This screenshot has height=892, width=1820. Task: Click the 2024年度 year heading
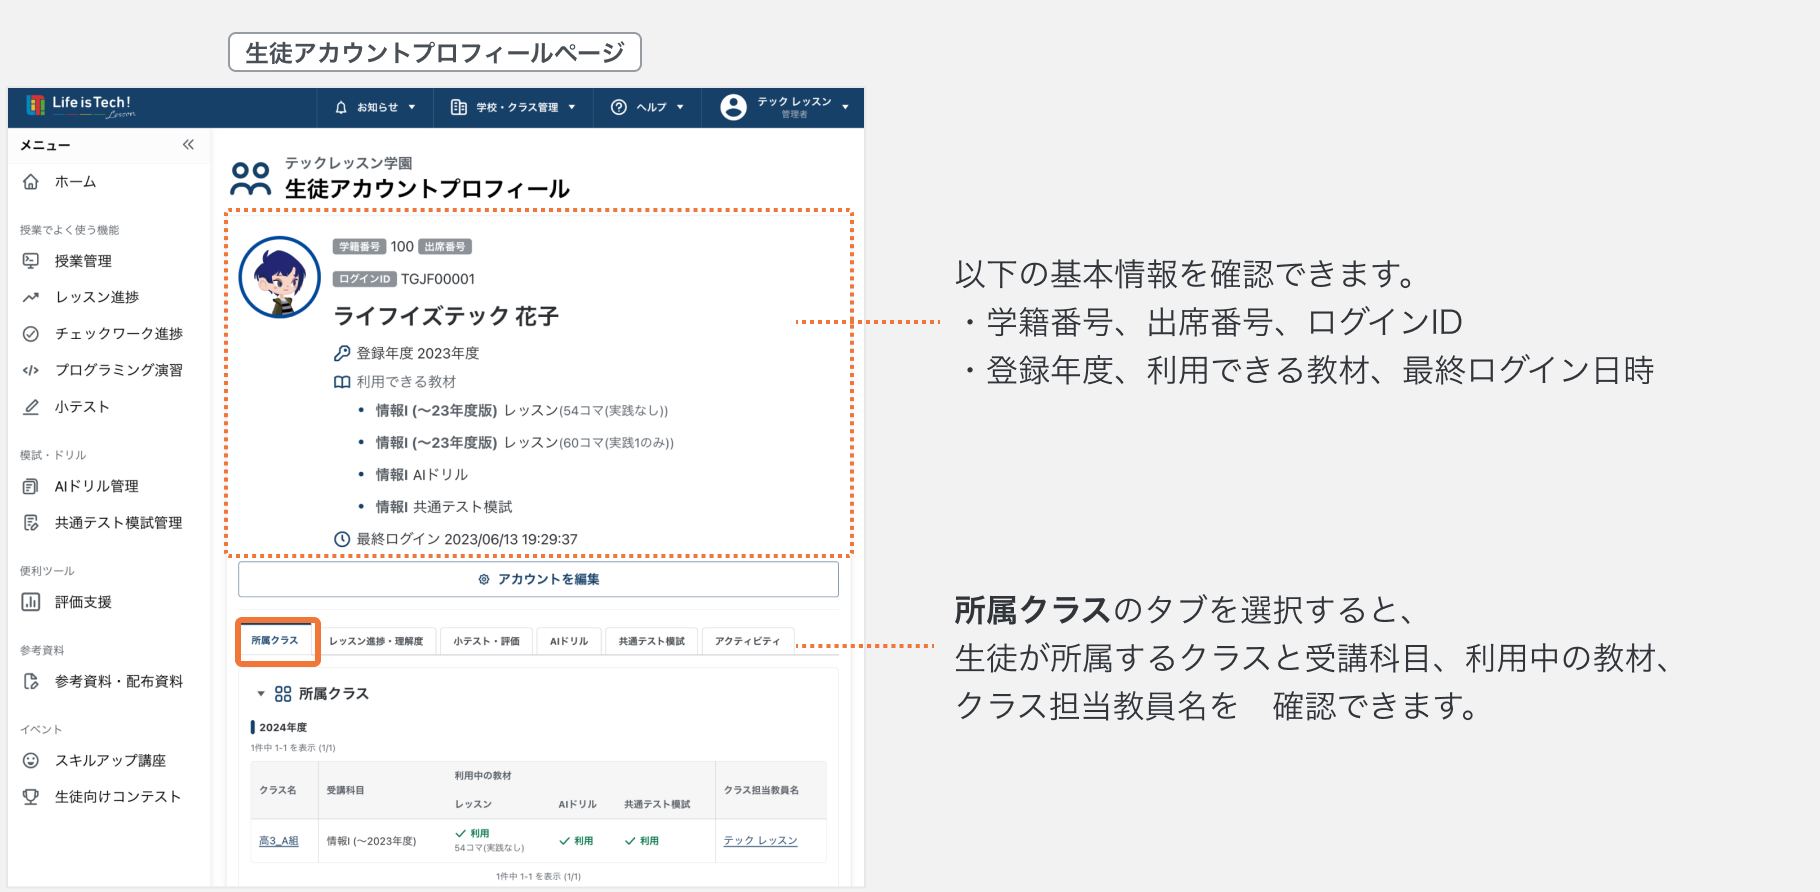coord(283,727)
